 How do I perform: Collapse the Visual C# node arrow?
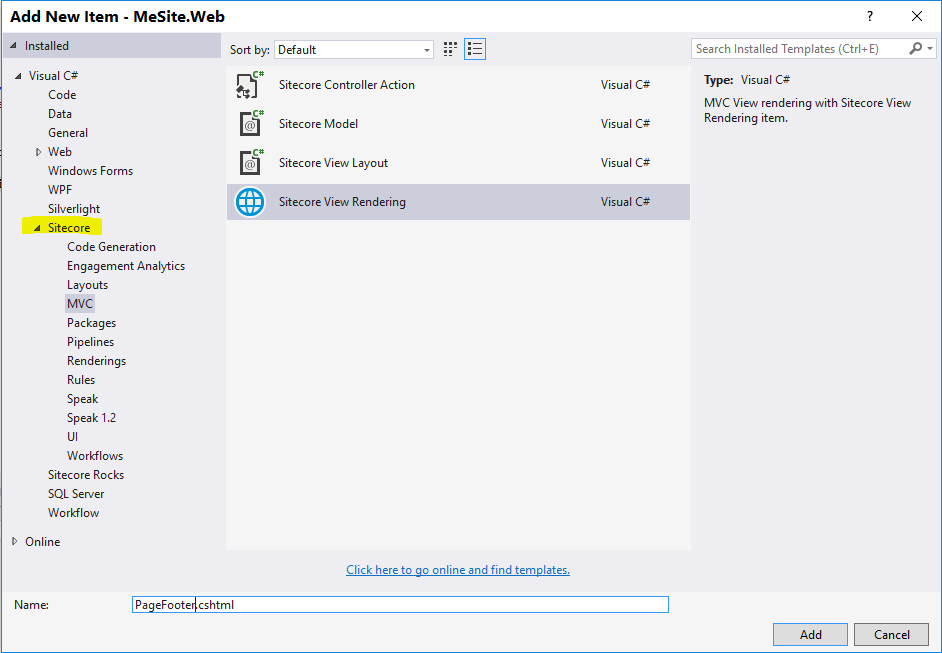tap(18, 76)
